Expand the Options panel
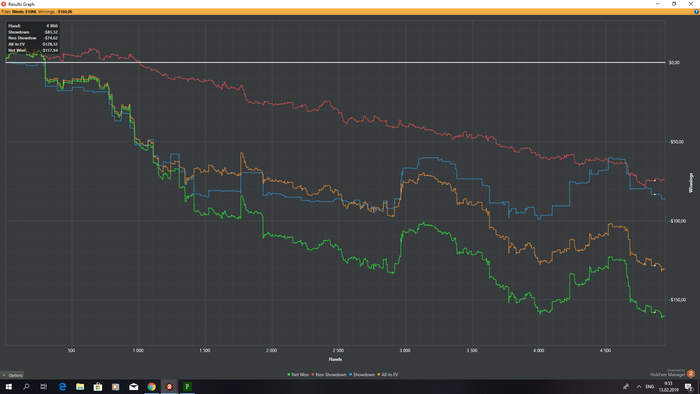This screenshot has height=394, width=700. click(12, 375)
